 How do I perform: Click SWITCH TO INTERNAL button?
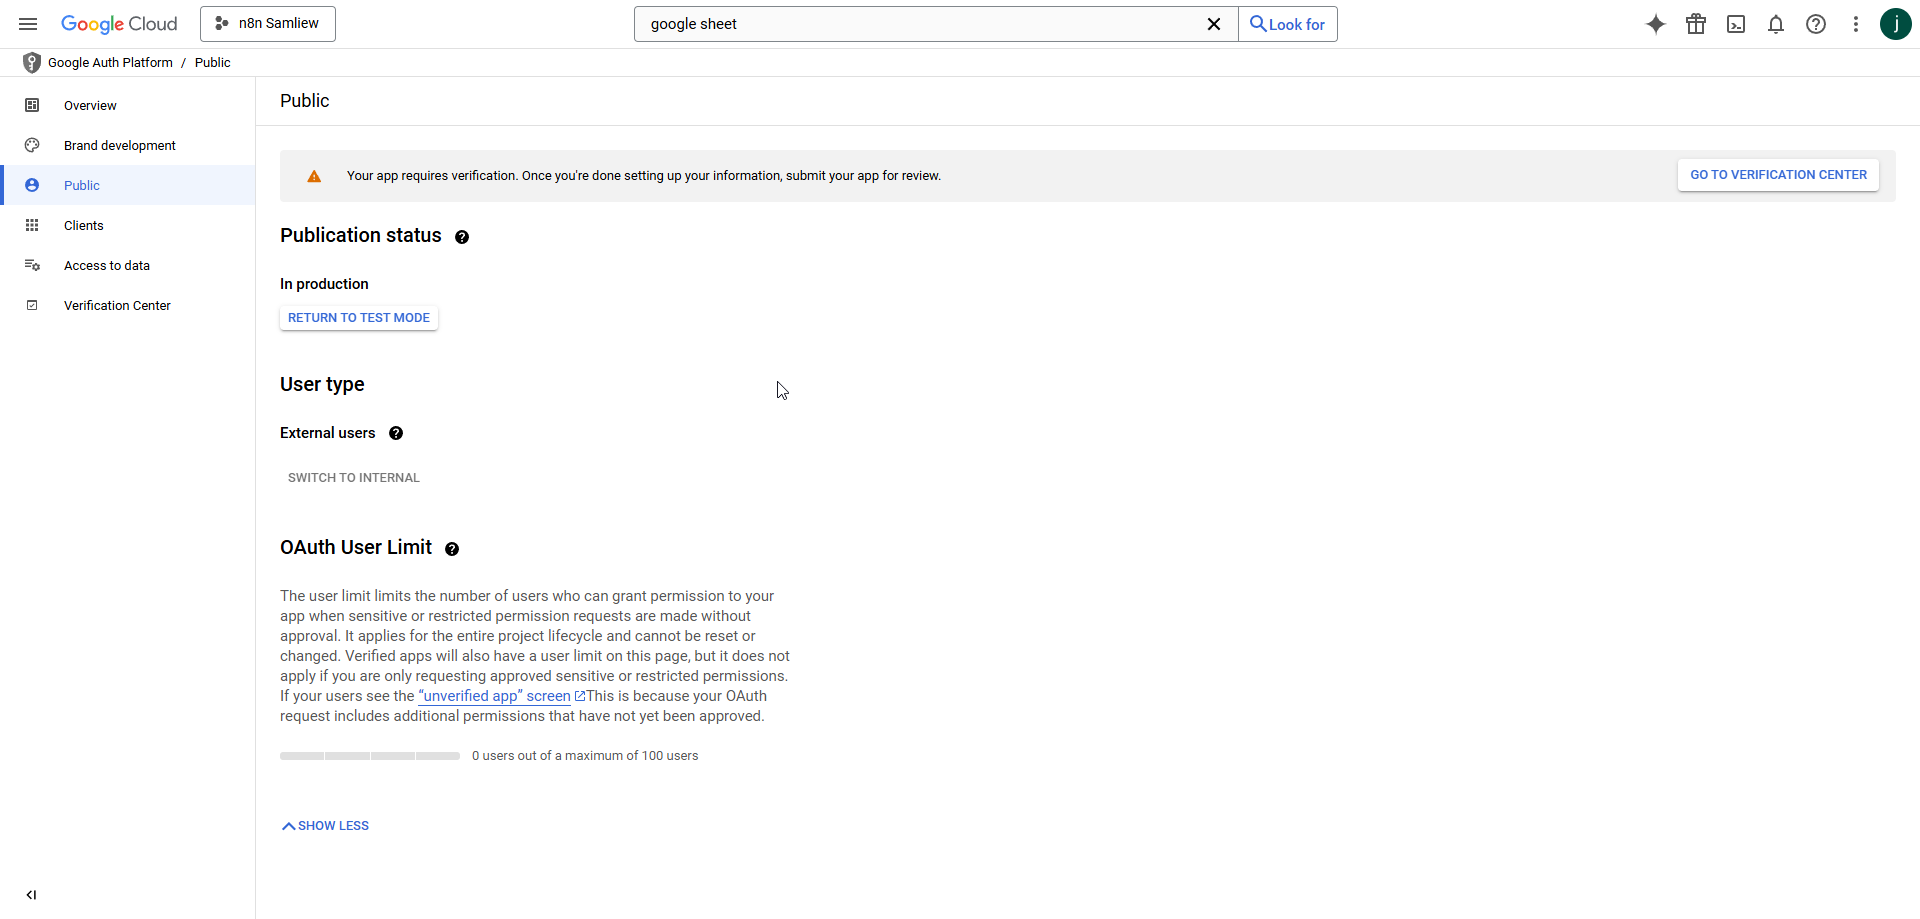click(354, 478)
